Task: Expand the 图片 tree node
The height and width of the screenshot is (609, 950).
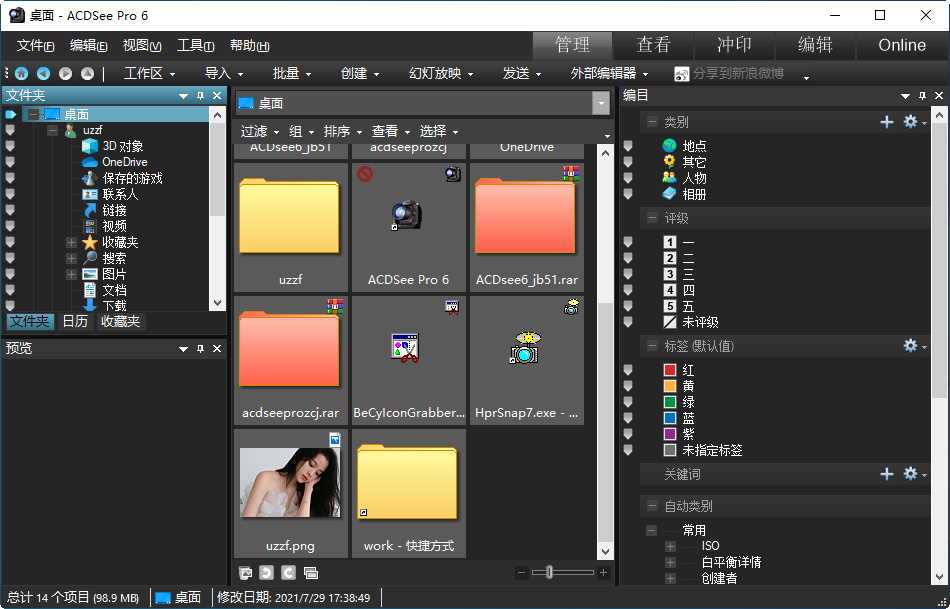Action: [71, 274]
